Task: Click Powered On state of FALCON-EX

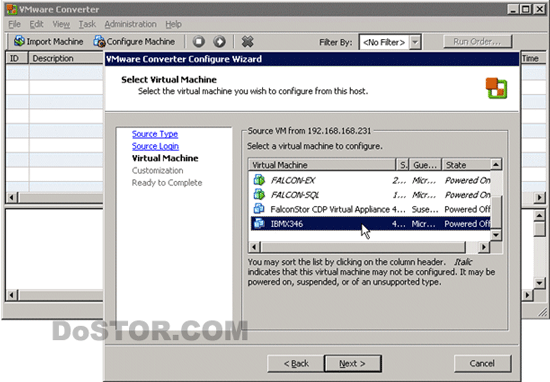Action: pos(467,180)
